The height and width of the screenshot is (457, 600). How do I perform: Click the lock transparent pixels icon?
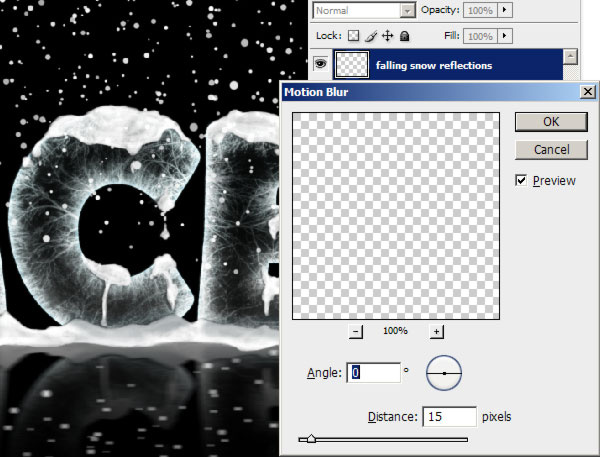[x=354, y=36]
